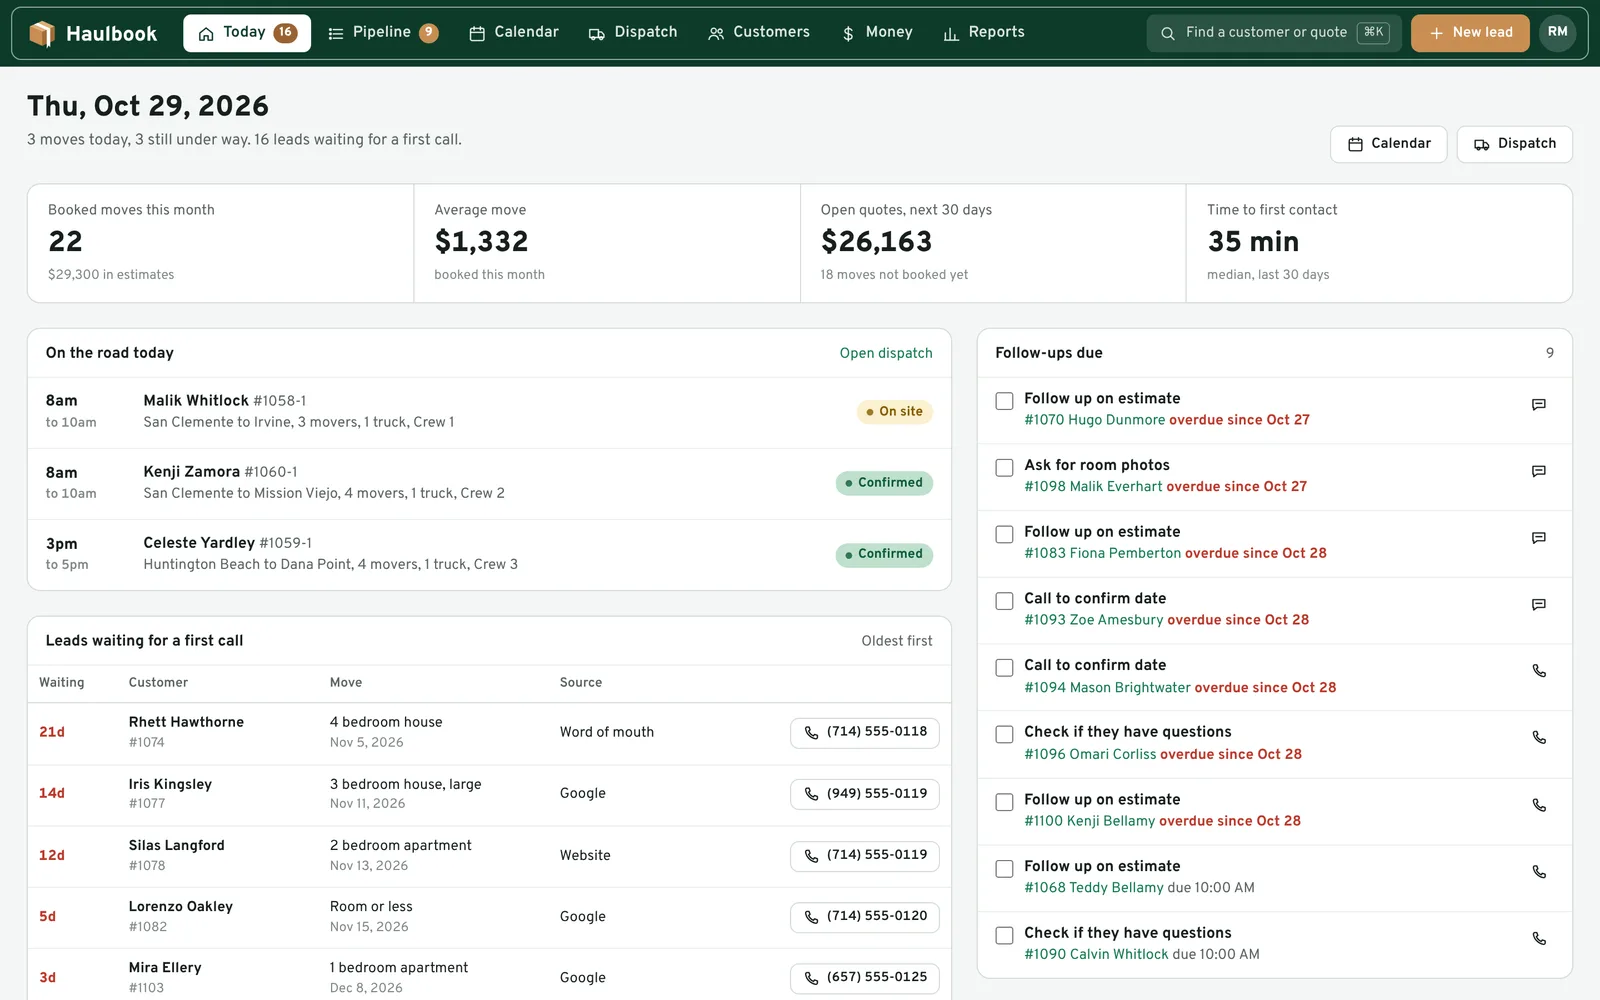
Task: Check Malik Everhart room photos checkbox
Action: point(1004,468)
